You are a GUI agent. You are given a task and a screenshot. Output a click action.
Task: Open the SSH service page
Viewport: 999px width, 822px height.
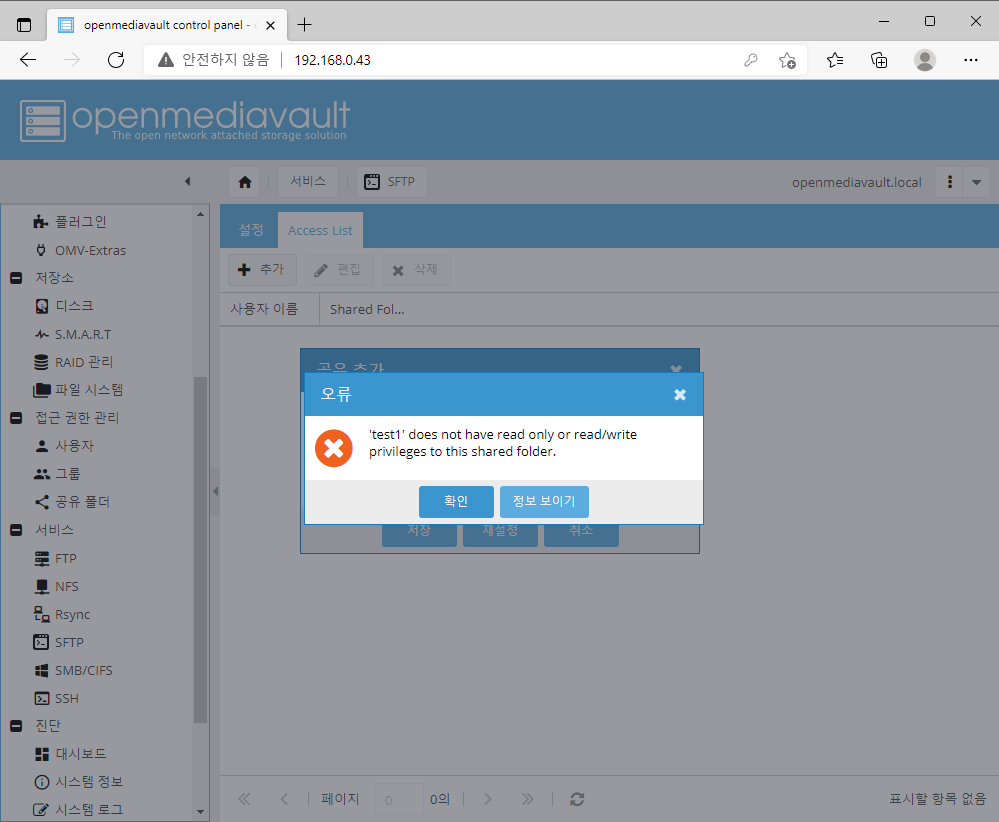click(57, 698)
